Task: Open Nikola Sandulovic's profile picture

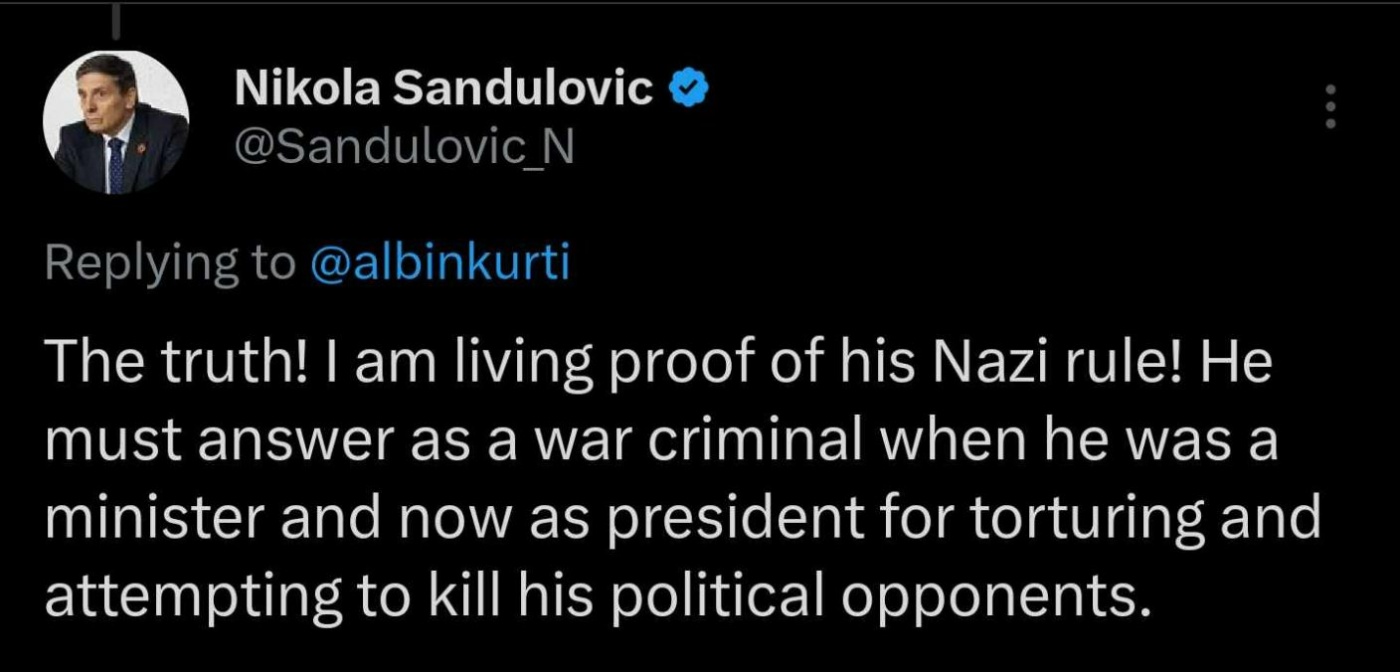Action: coord(116,122)
